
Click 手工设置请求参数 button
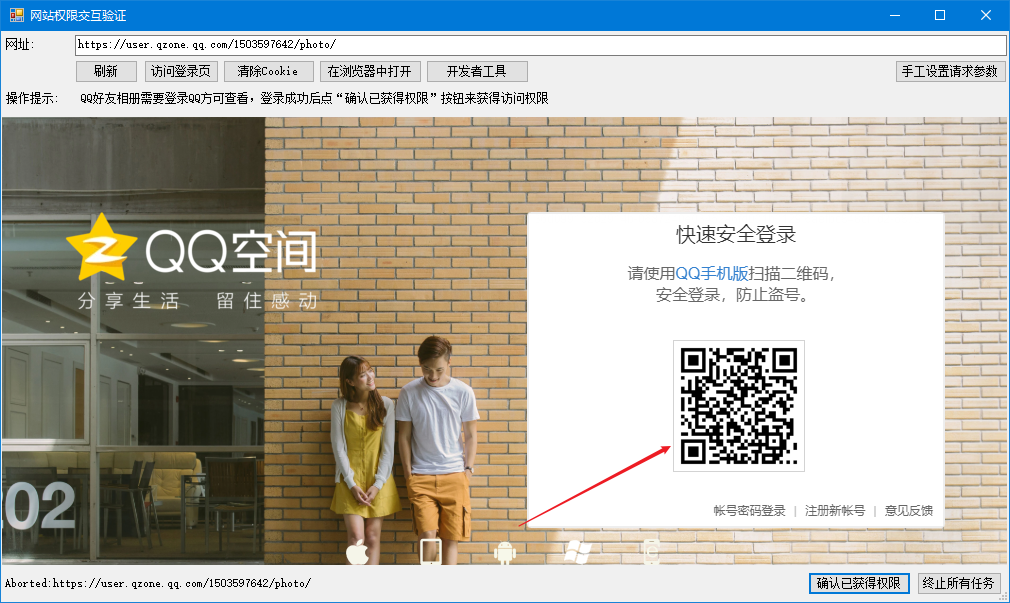click(x=949, y=71)
